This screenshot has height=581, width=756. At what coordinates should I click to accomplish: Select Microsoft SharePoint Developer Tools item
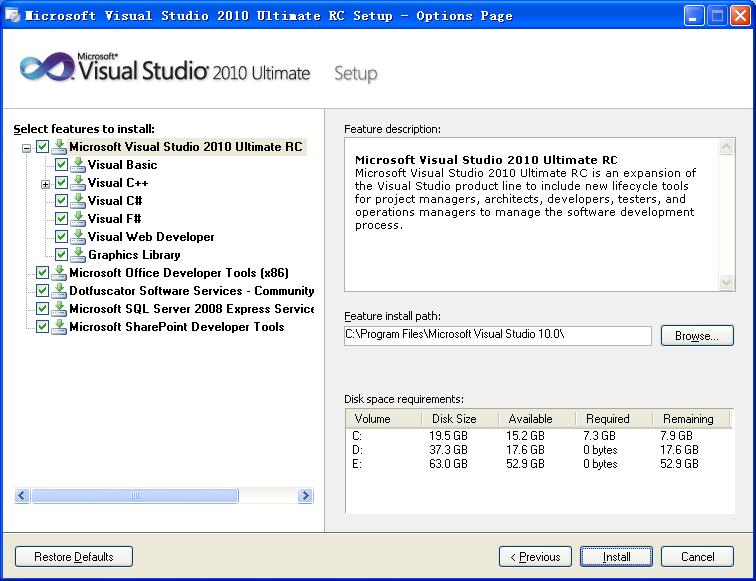coord(176,327)
